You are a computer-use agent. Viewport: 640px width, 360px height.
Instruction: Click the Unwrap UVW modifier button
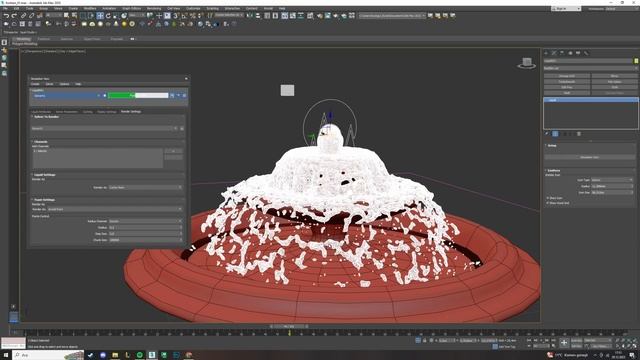[x=567, y=76]
